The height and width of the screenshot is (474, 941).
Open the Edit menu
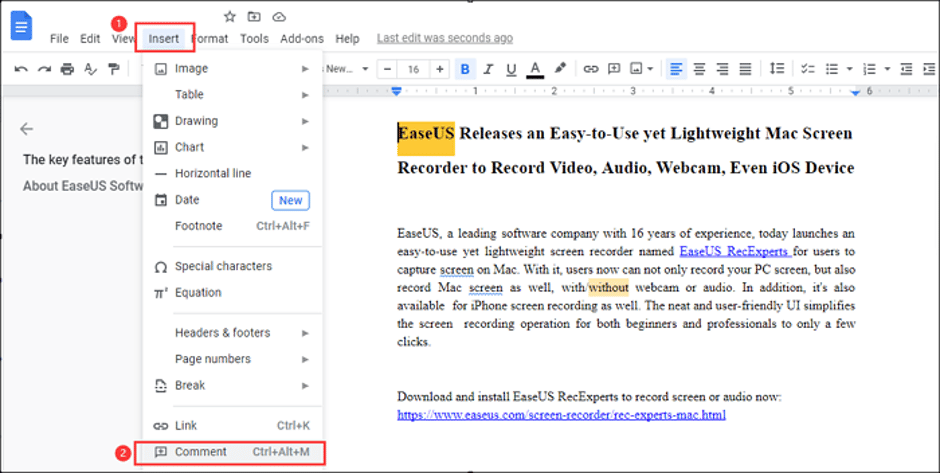[x=90, y=38]
